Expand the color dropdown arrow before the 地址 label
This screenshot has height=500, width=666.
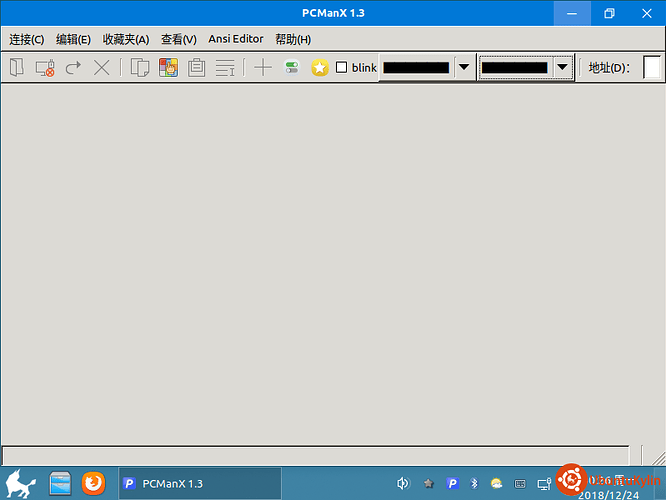(562, 67)
